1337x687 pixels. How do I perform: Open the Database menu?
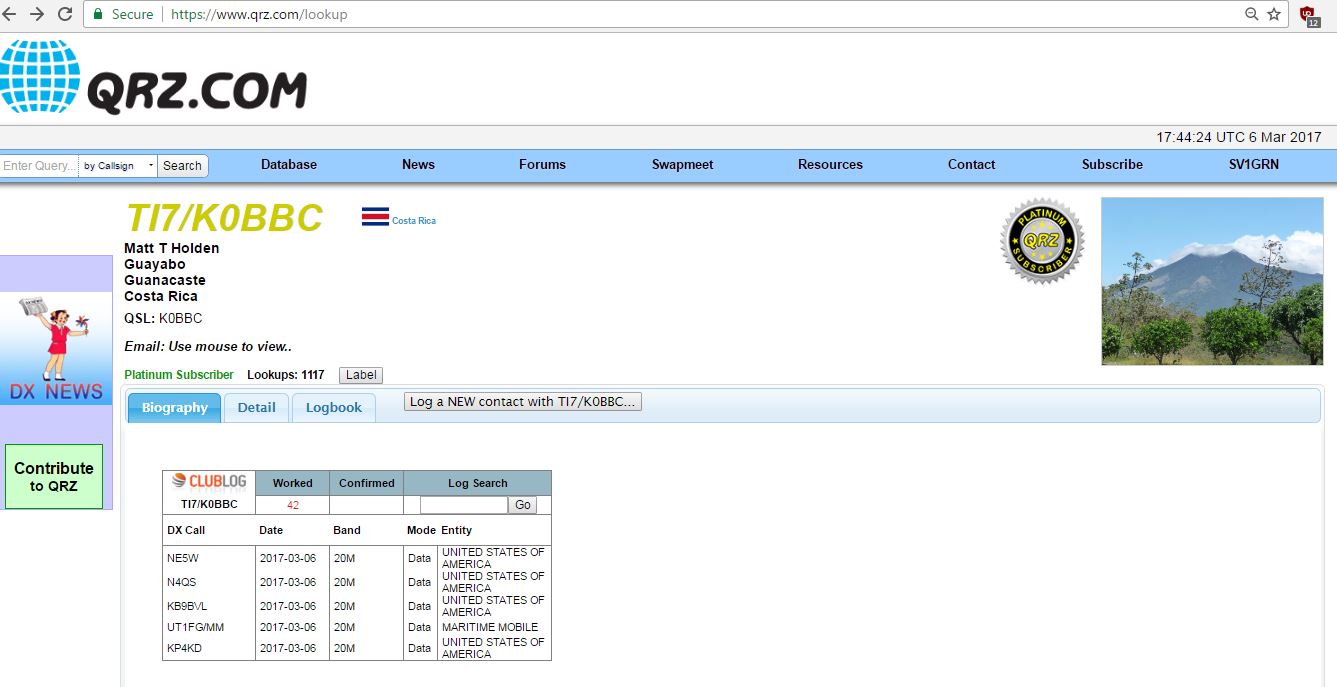(x=289, y=165)
